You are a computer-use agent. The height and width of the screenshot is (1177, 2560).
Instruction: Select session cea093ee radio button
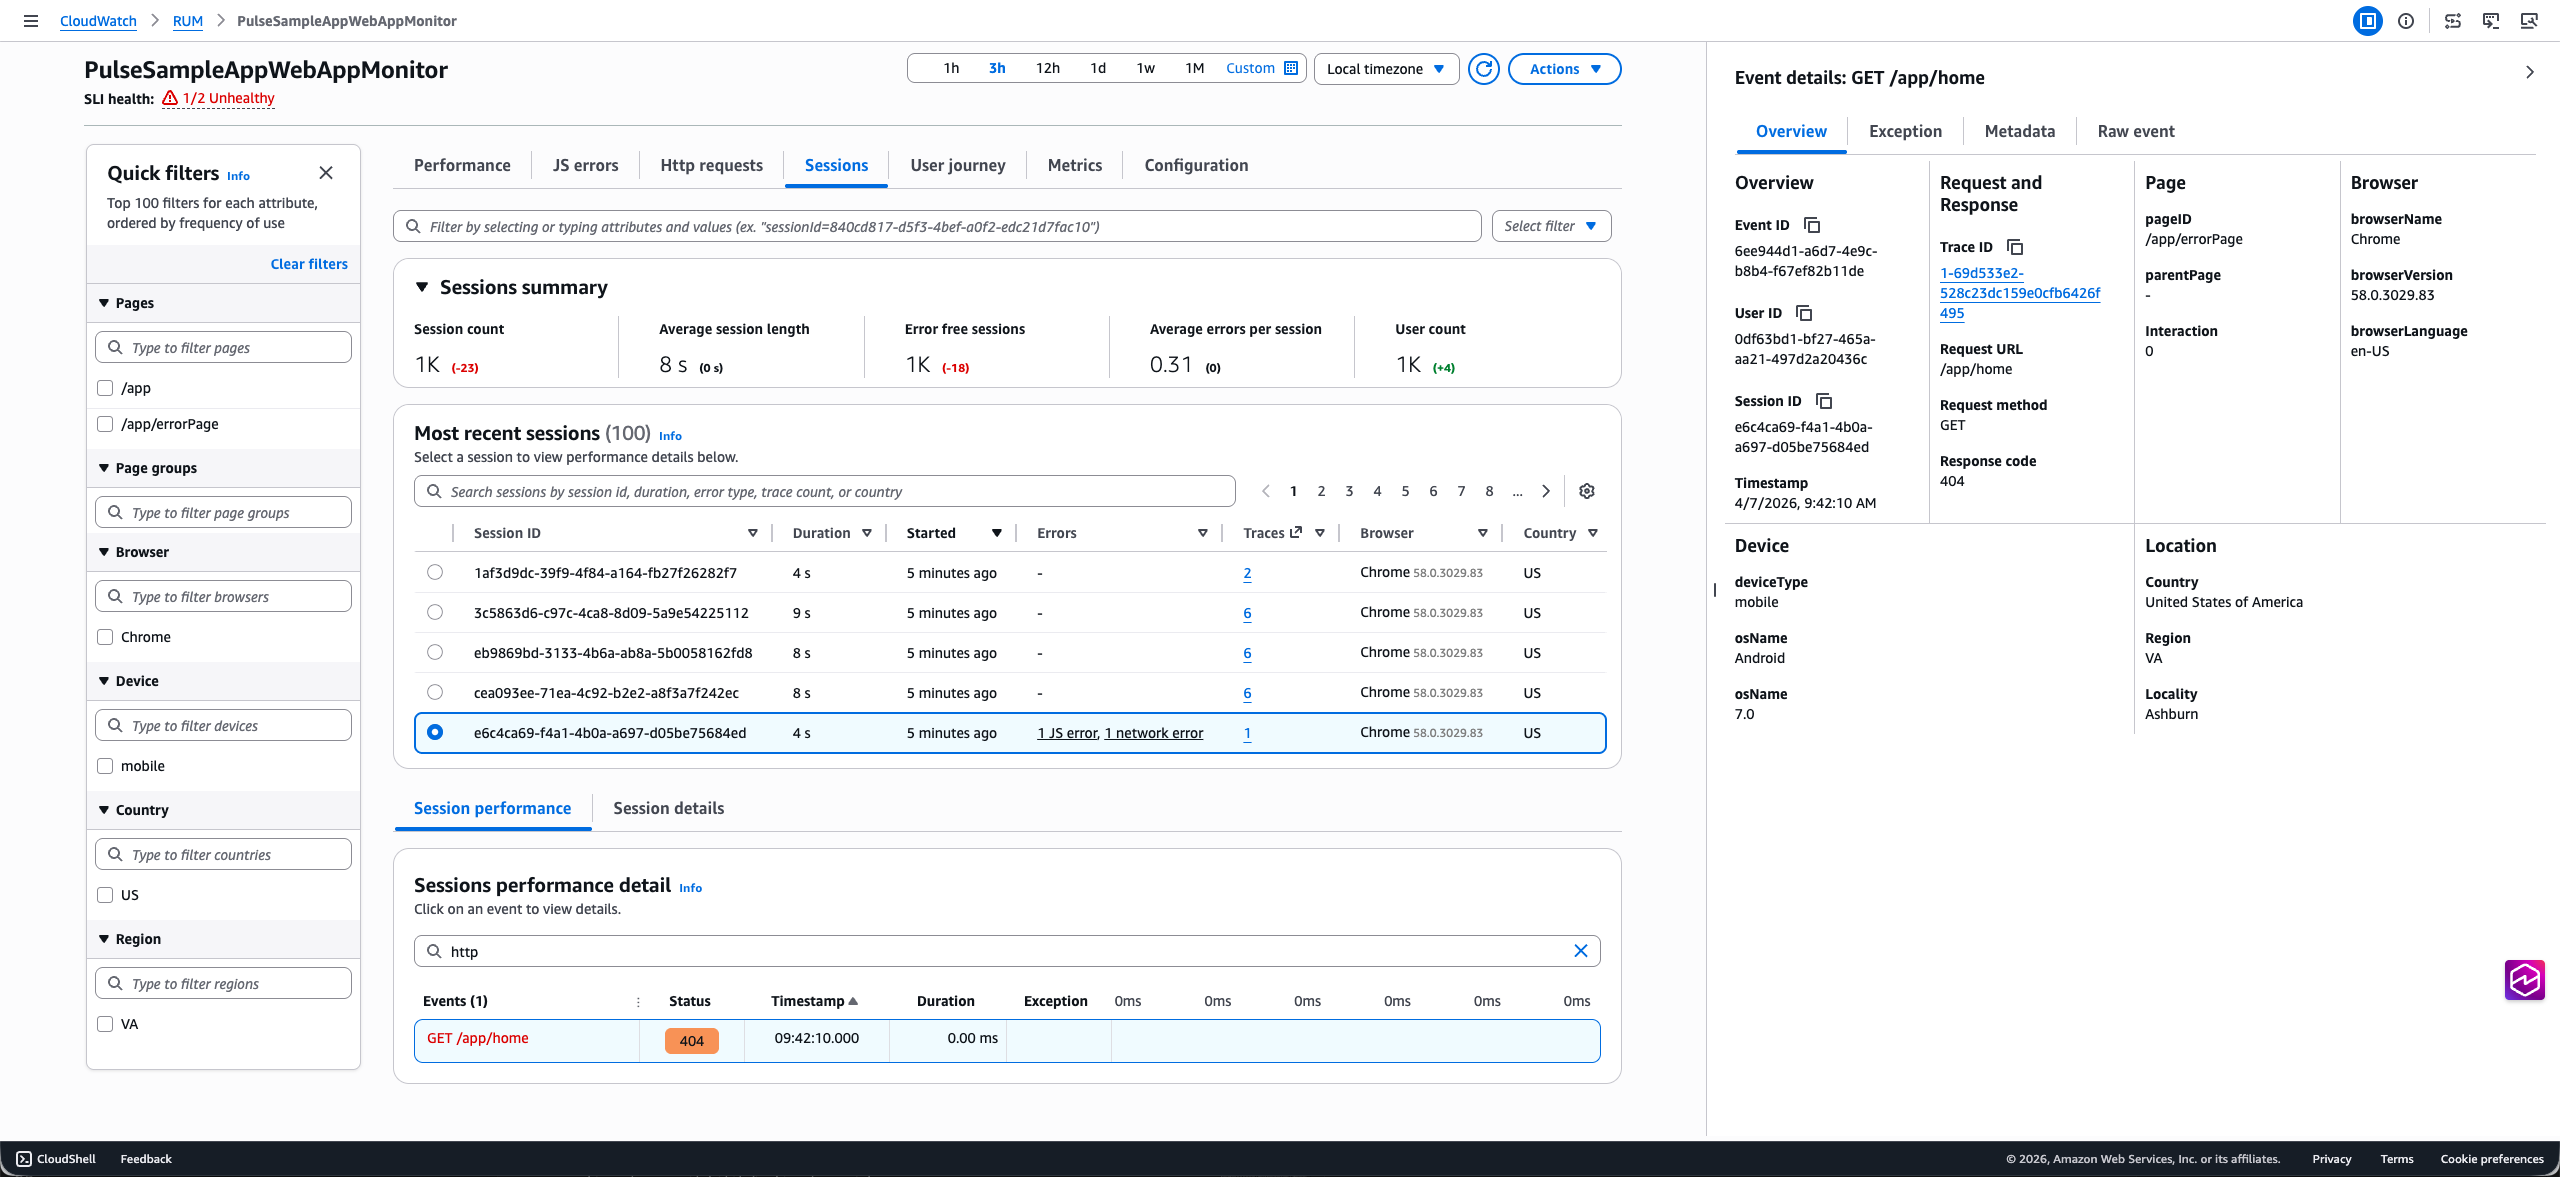pyautogui.click(x=435, y=692)
